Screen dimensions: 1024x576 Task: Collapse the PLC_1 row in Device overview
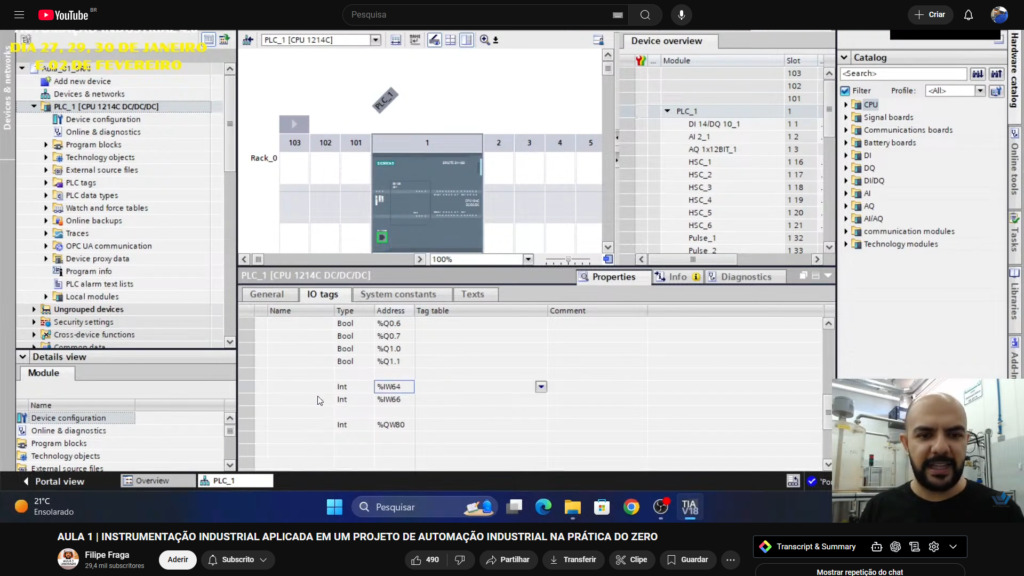[667, 111]
